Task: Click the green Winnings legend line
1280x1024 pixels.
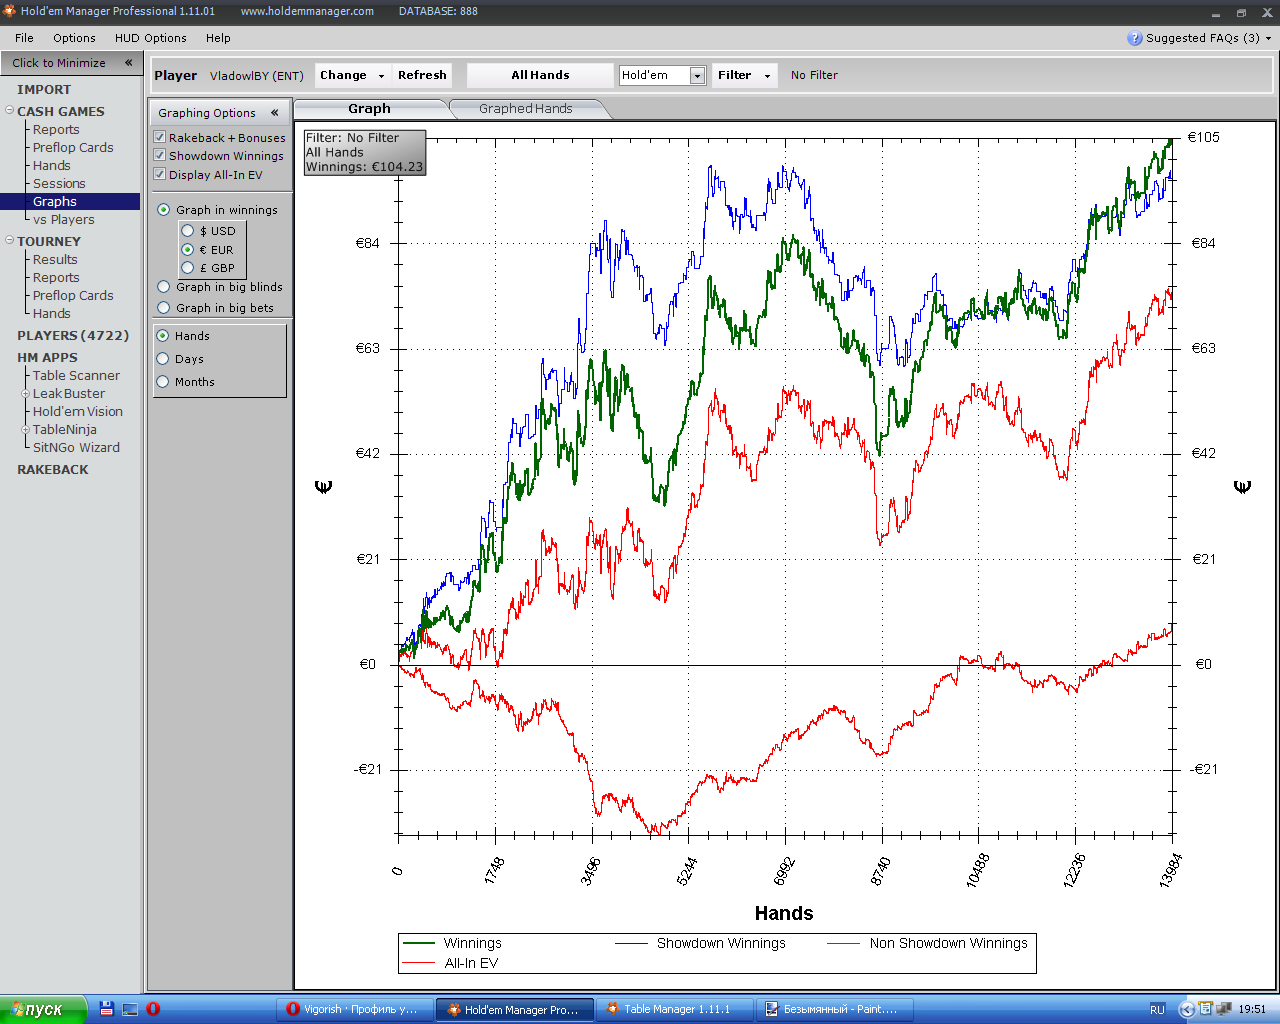Action: coord(418,943)
